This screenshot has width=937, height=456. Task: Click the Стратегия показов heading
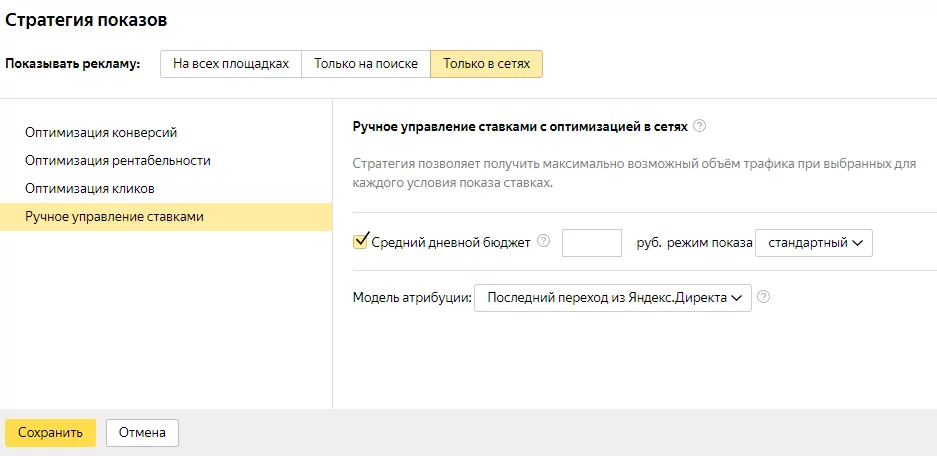pos(86,20)
